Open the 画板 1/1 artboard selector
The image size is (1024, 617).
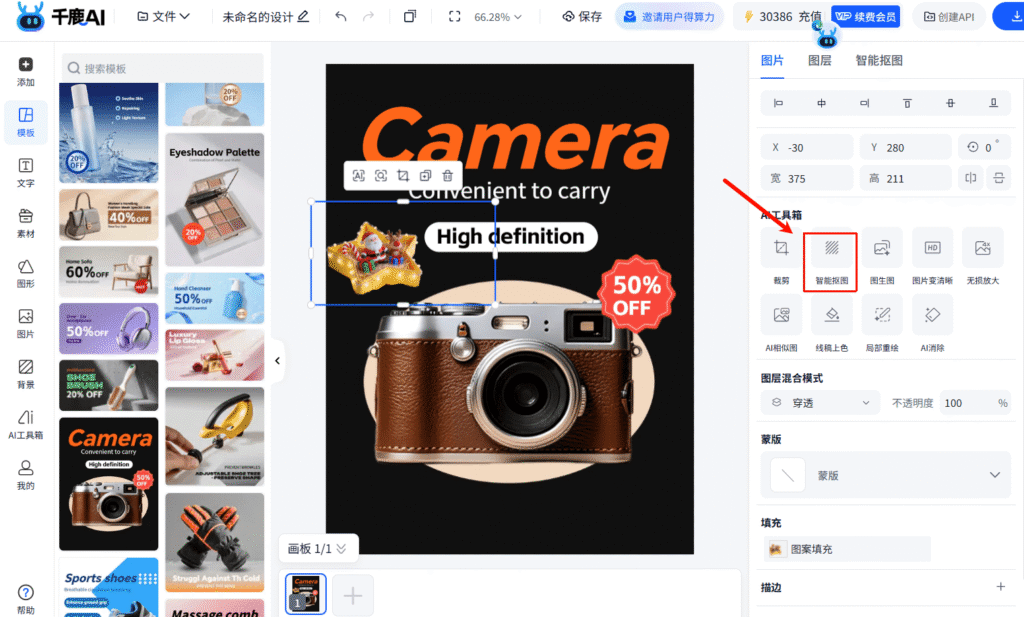[317, 548]
